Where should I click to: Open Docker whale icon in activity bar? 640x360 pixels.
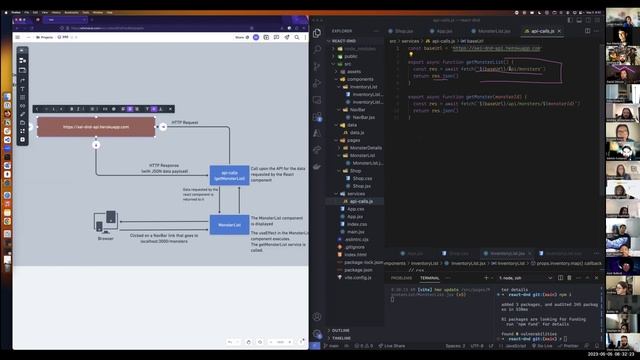[317, 167]
